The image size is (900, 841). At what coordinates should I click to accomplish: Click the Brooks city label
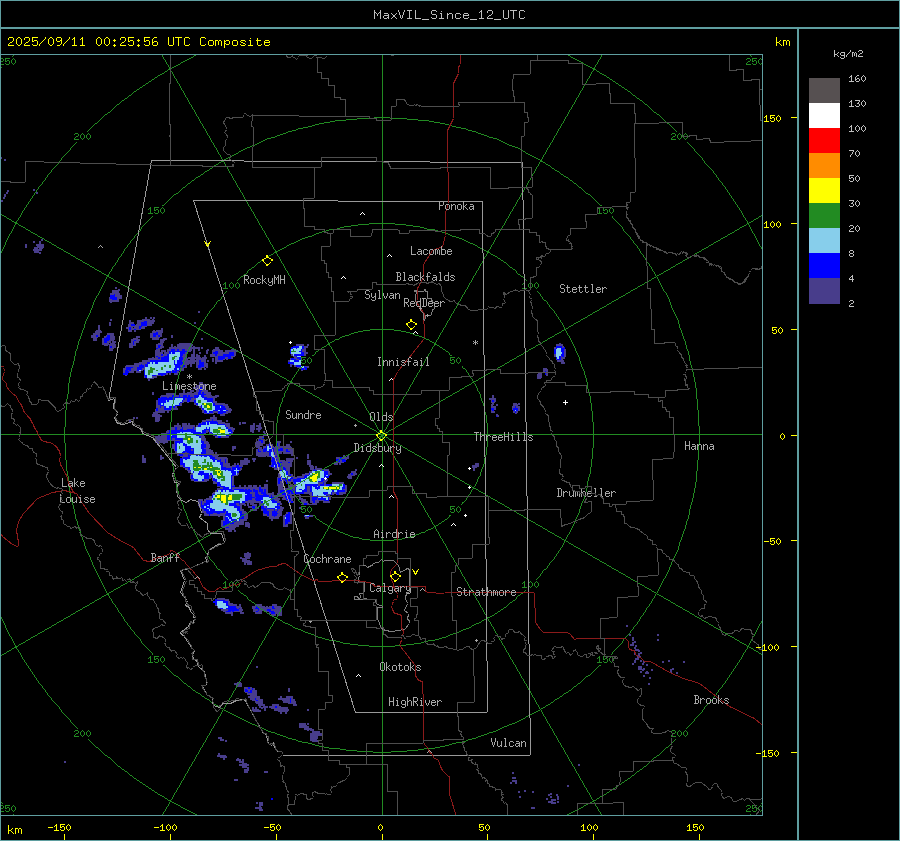pyautogui.click(x=711, y=700)
